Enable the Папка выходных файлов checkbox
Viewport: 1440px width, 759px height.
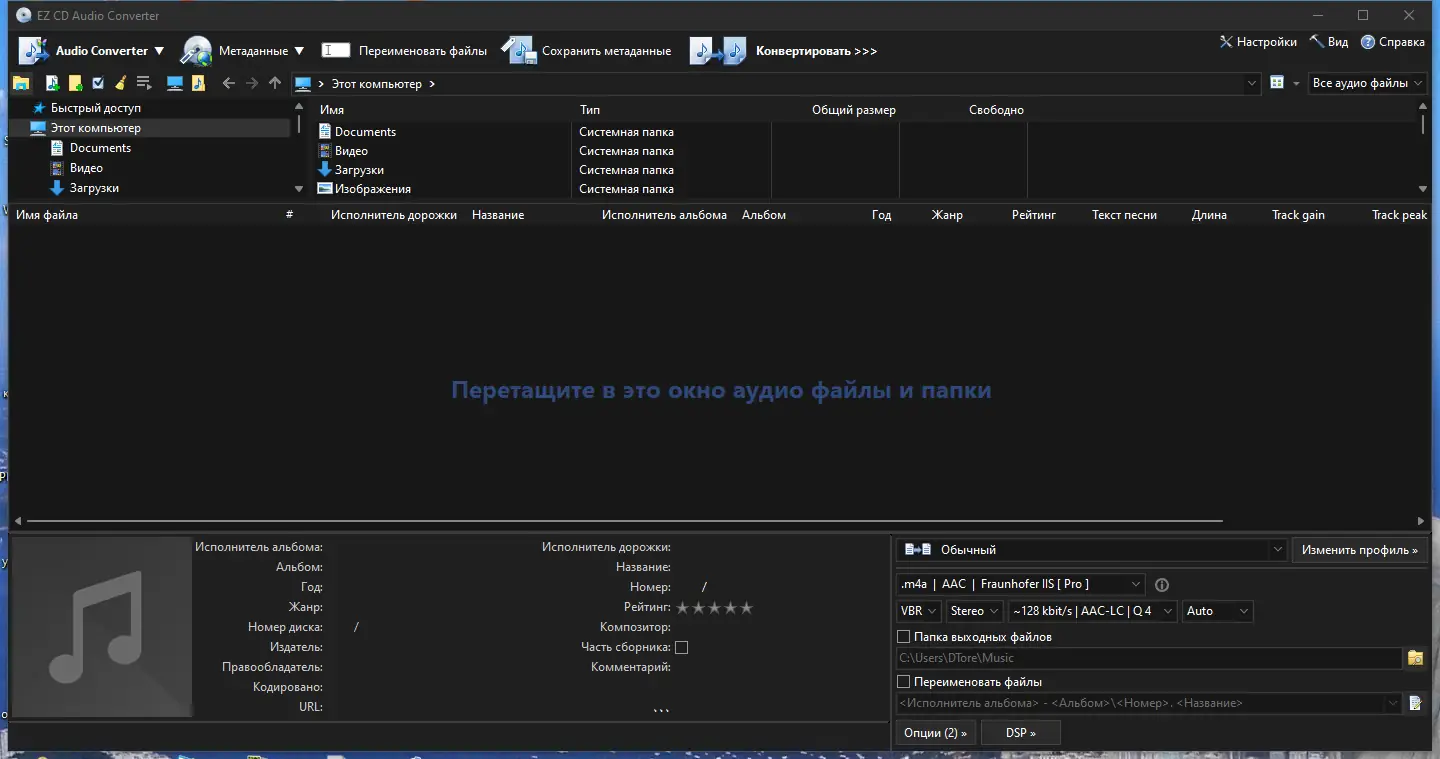[x=904, y=637]
